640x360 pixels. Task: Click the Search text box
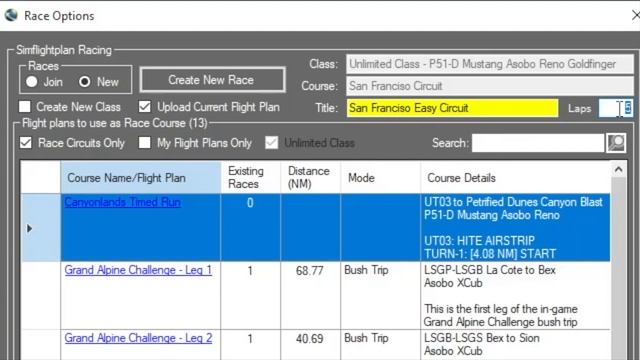pyautogui.click(x=538, y=143)
